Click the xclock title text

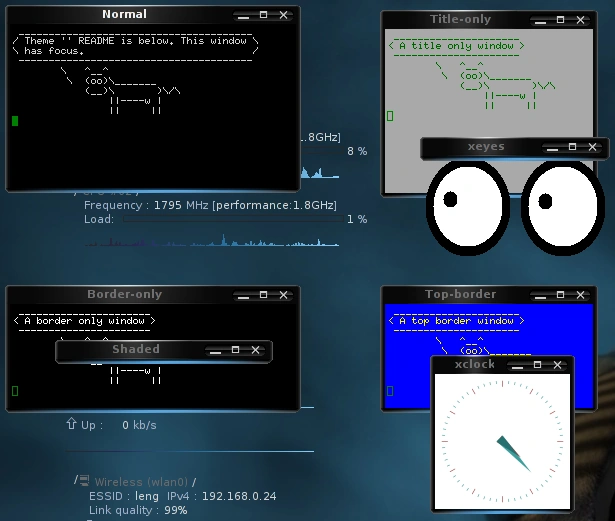(475, 364)
